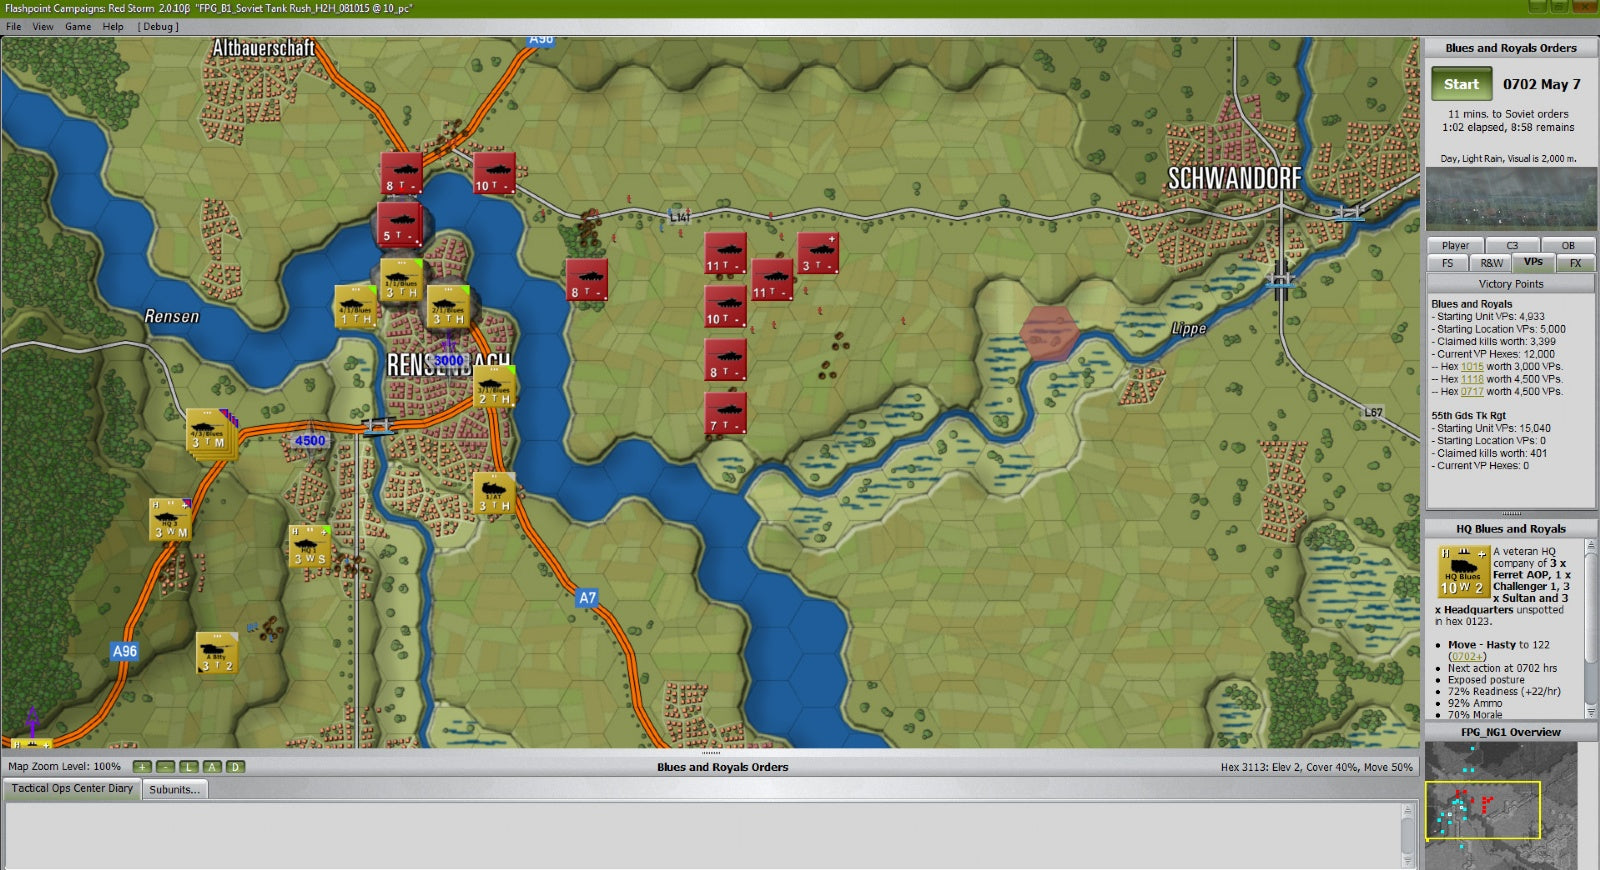Screen dimensions: 1600x870
Task: Open the File menu
Action: pyautogui.click(x=14, y=27)
